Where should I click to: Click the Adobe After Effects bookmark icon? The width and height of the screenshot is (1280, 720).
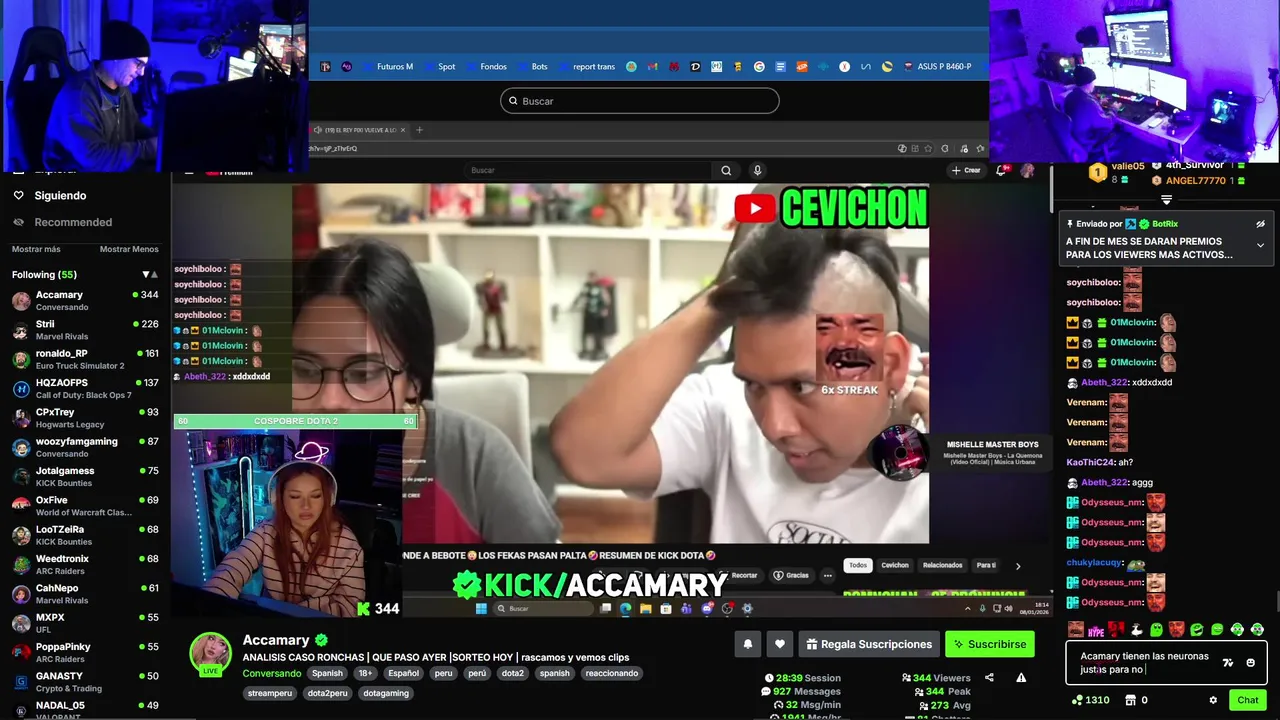click(x=347, y=67)
